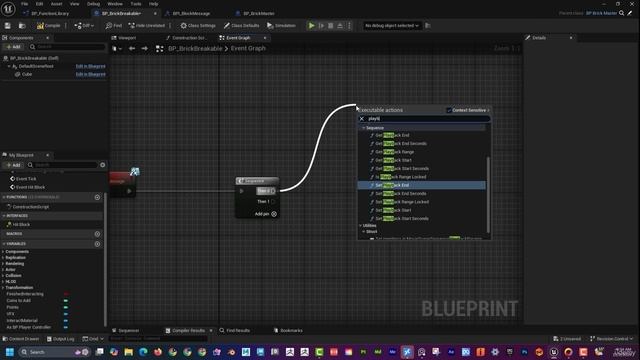Click the green Play button
The image size is (640, 360).
311,26
